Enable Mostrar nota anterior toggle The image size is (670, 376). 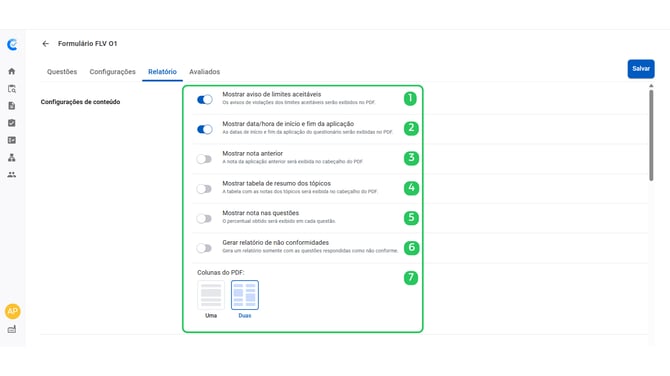(x=204, y=159)
